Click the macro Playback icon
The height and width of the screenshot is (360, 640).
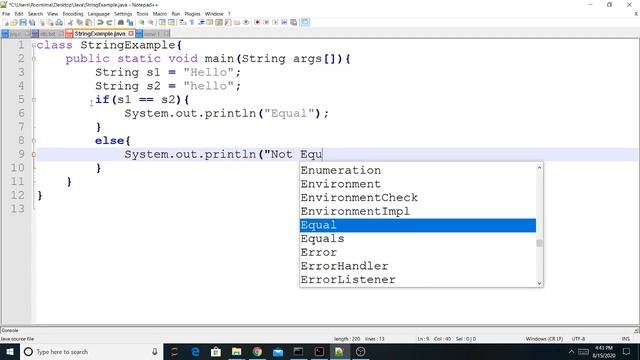[275, 22]
